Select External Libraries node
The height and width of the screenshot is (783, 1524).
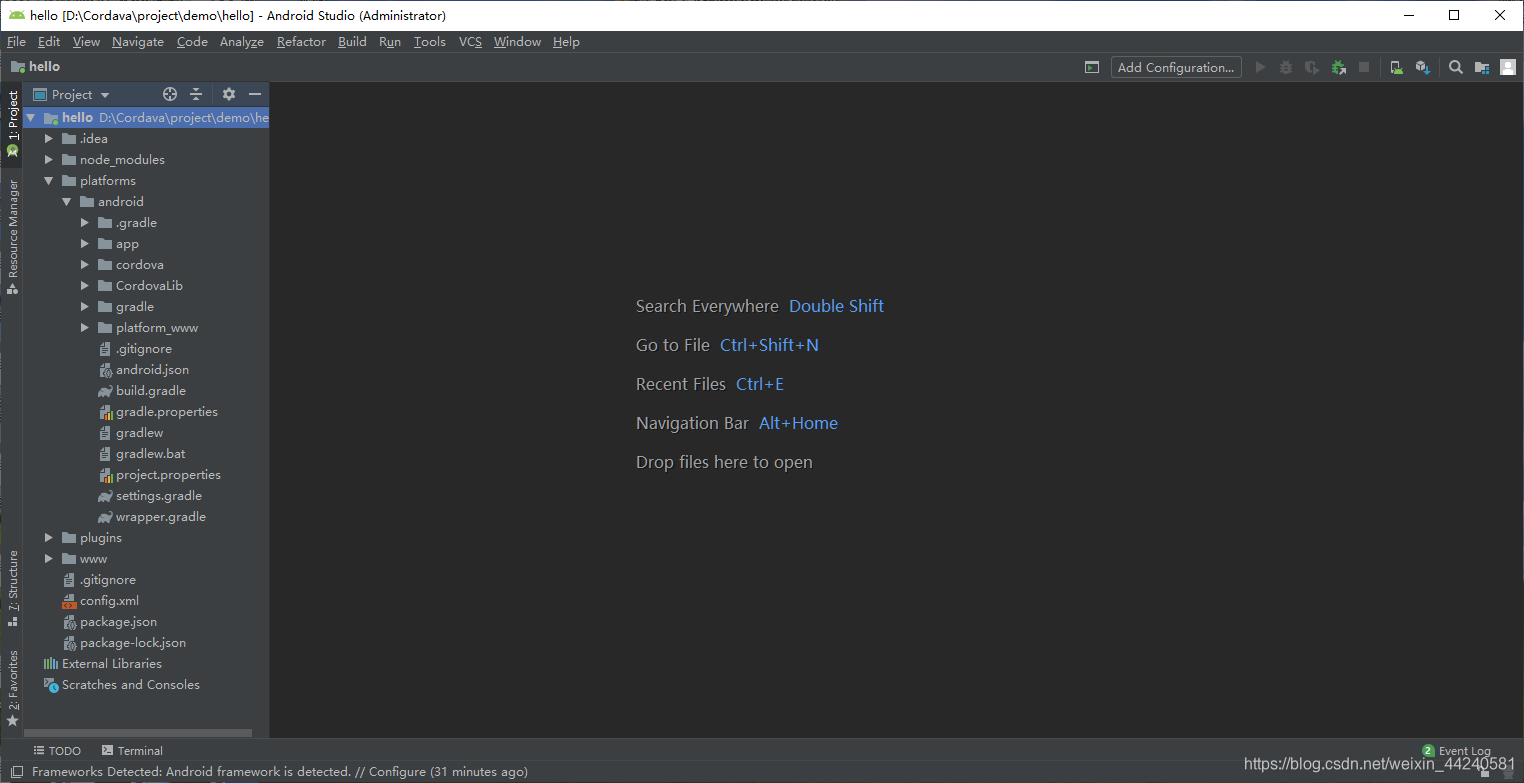[102, 663]
